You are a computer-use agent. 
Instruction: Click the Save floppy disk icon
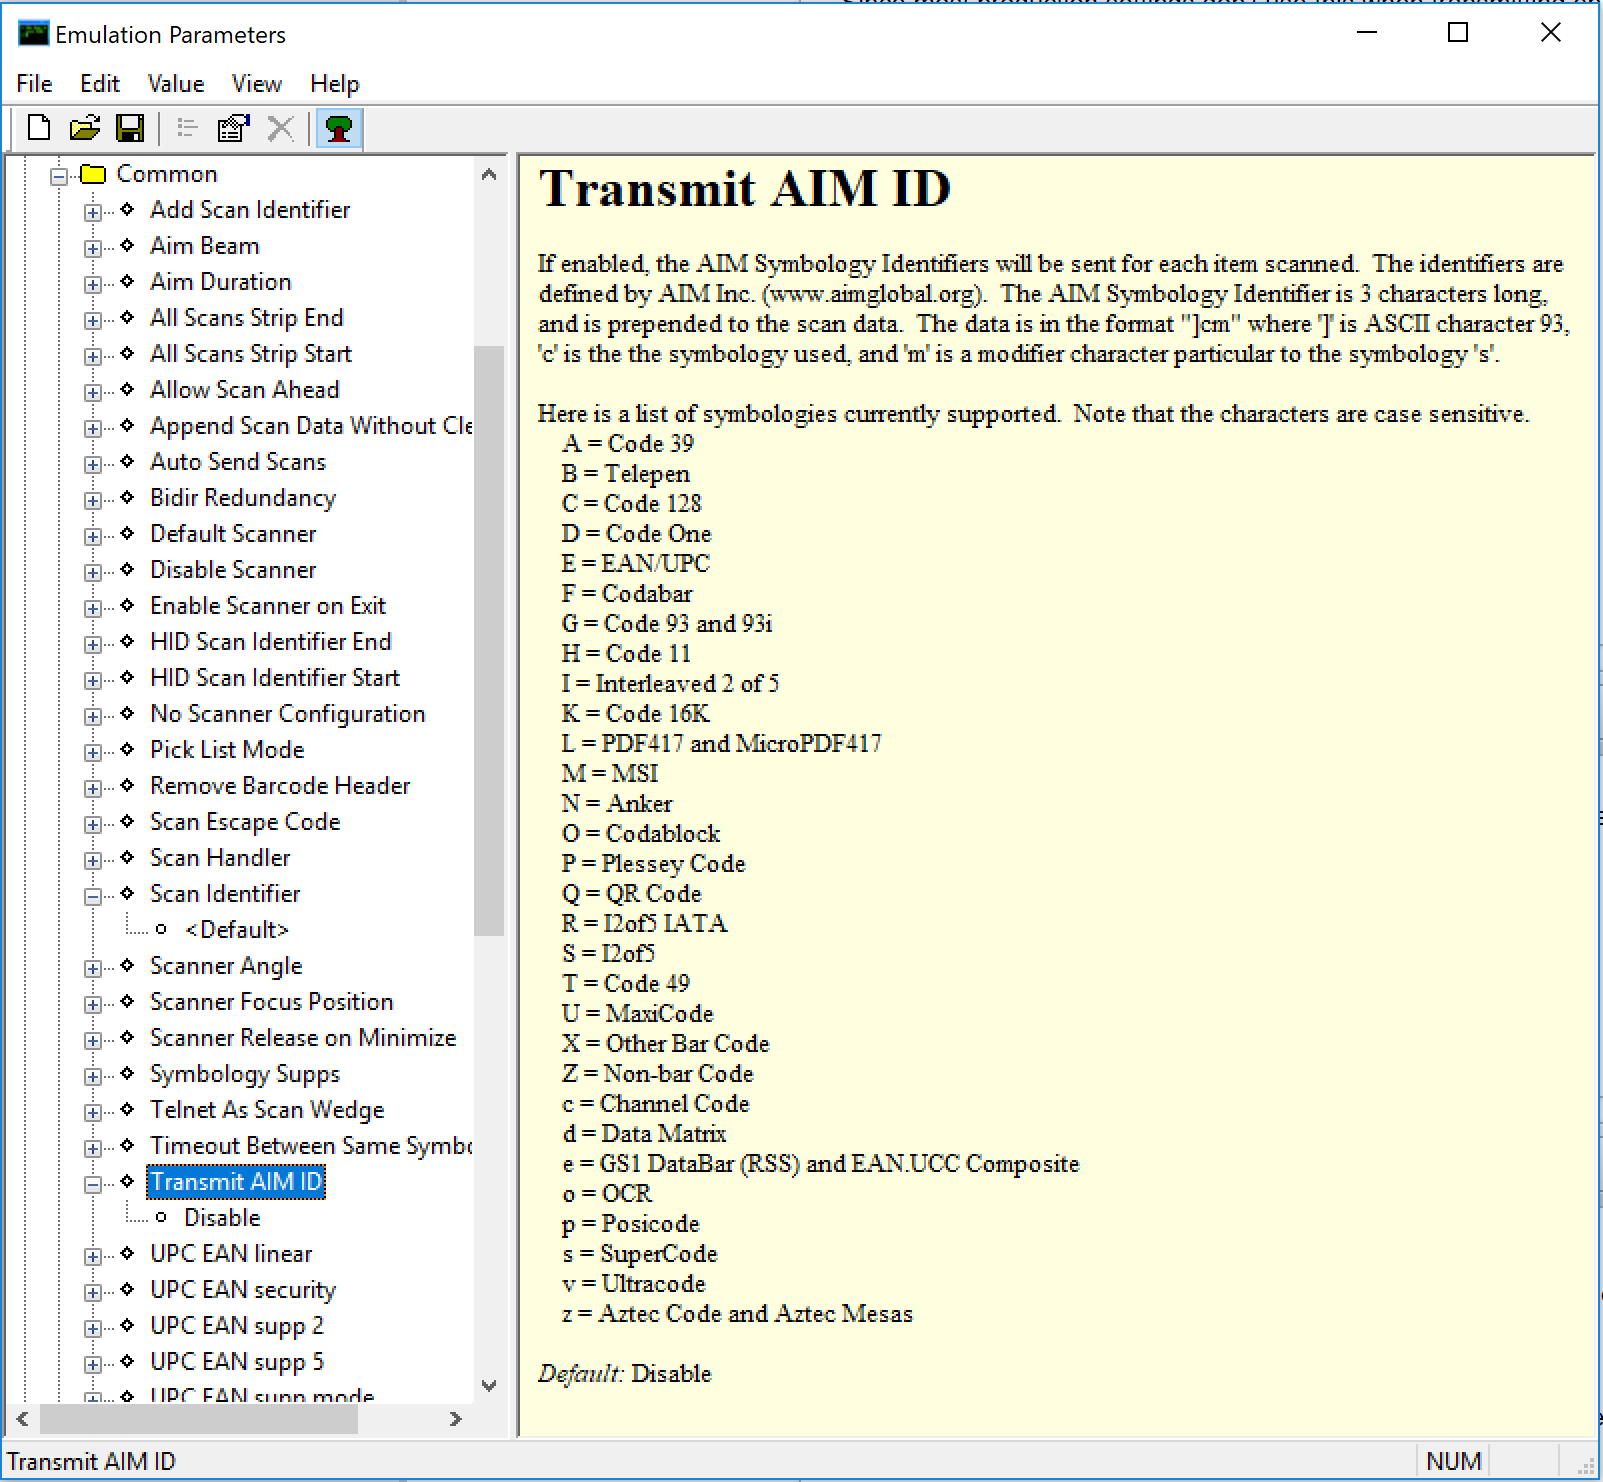[130, 128]
